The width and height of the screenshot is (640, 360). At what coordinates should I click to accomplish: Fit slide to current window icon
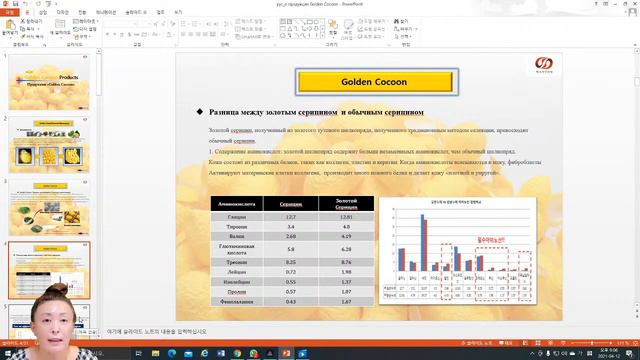(x=635, y=343)
